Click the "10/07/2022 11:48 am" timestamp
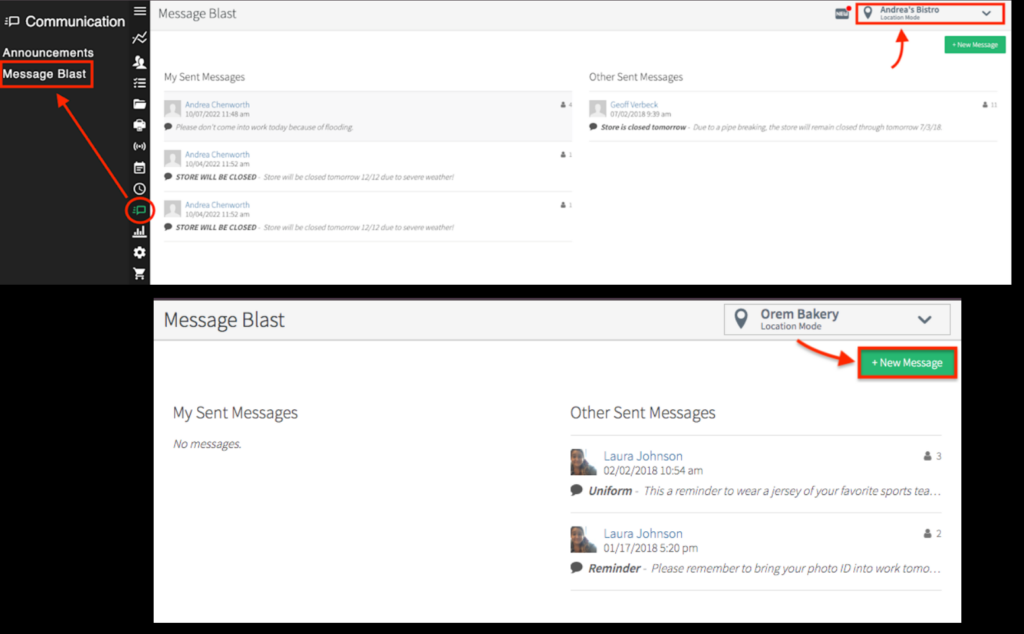The height and width of the screenshot is (634, 1024). (217, 114)
